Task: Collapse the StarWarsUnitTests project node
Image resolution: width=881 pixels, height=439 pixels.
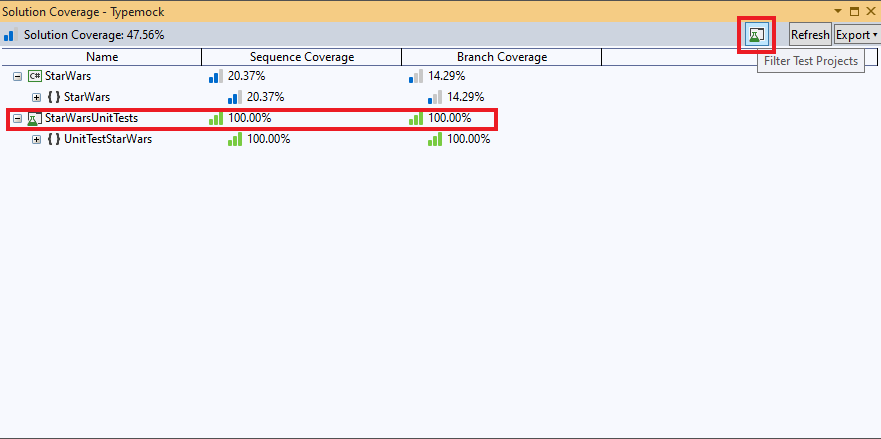Action: (x=17, y=118)
